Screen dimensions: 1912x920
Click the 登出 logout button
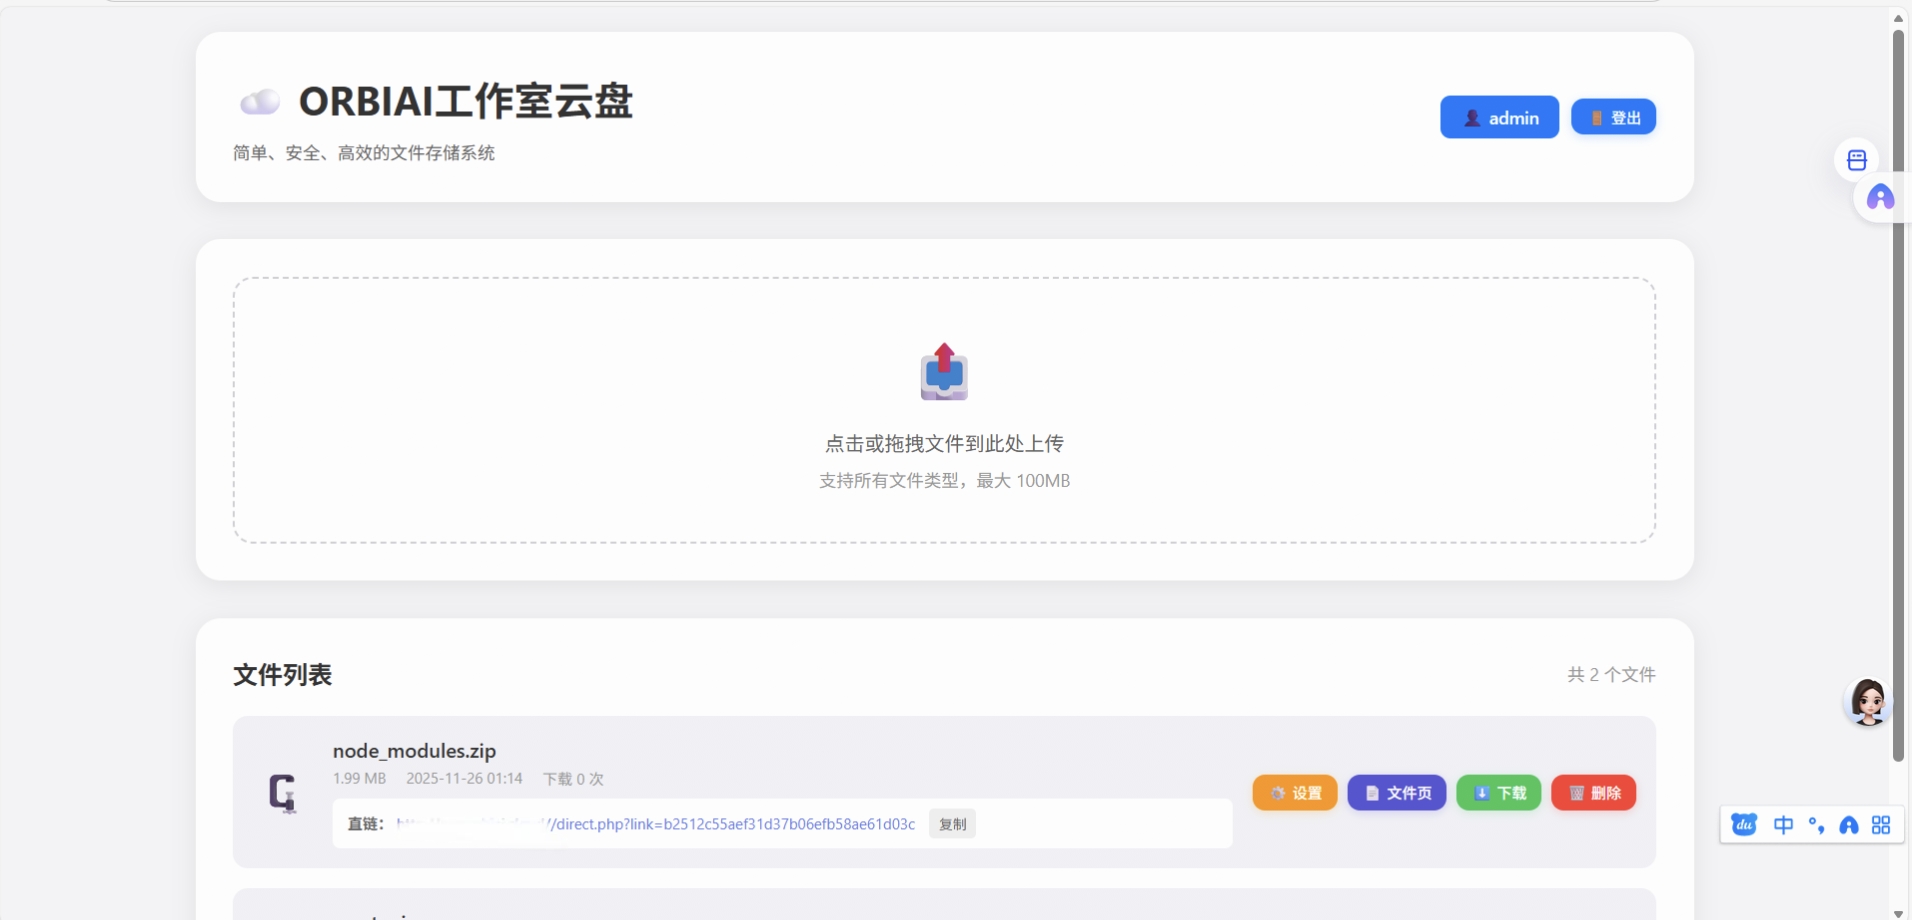1613,116
